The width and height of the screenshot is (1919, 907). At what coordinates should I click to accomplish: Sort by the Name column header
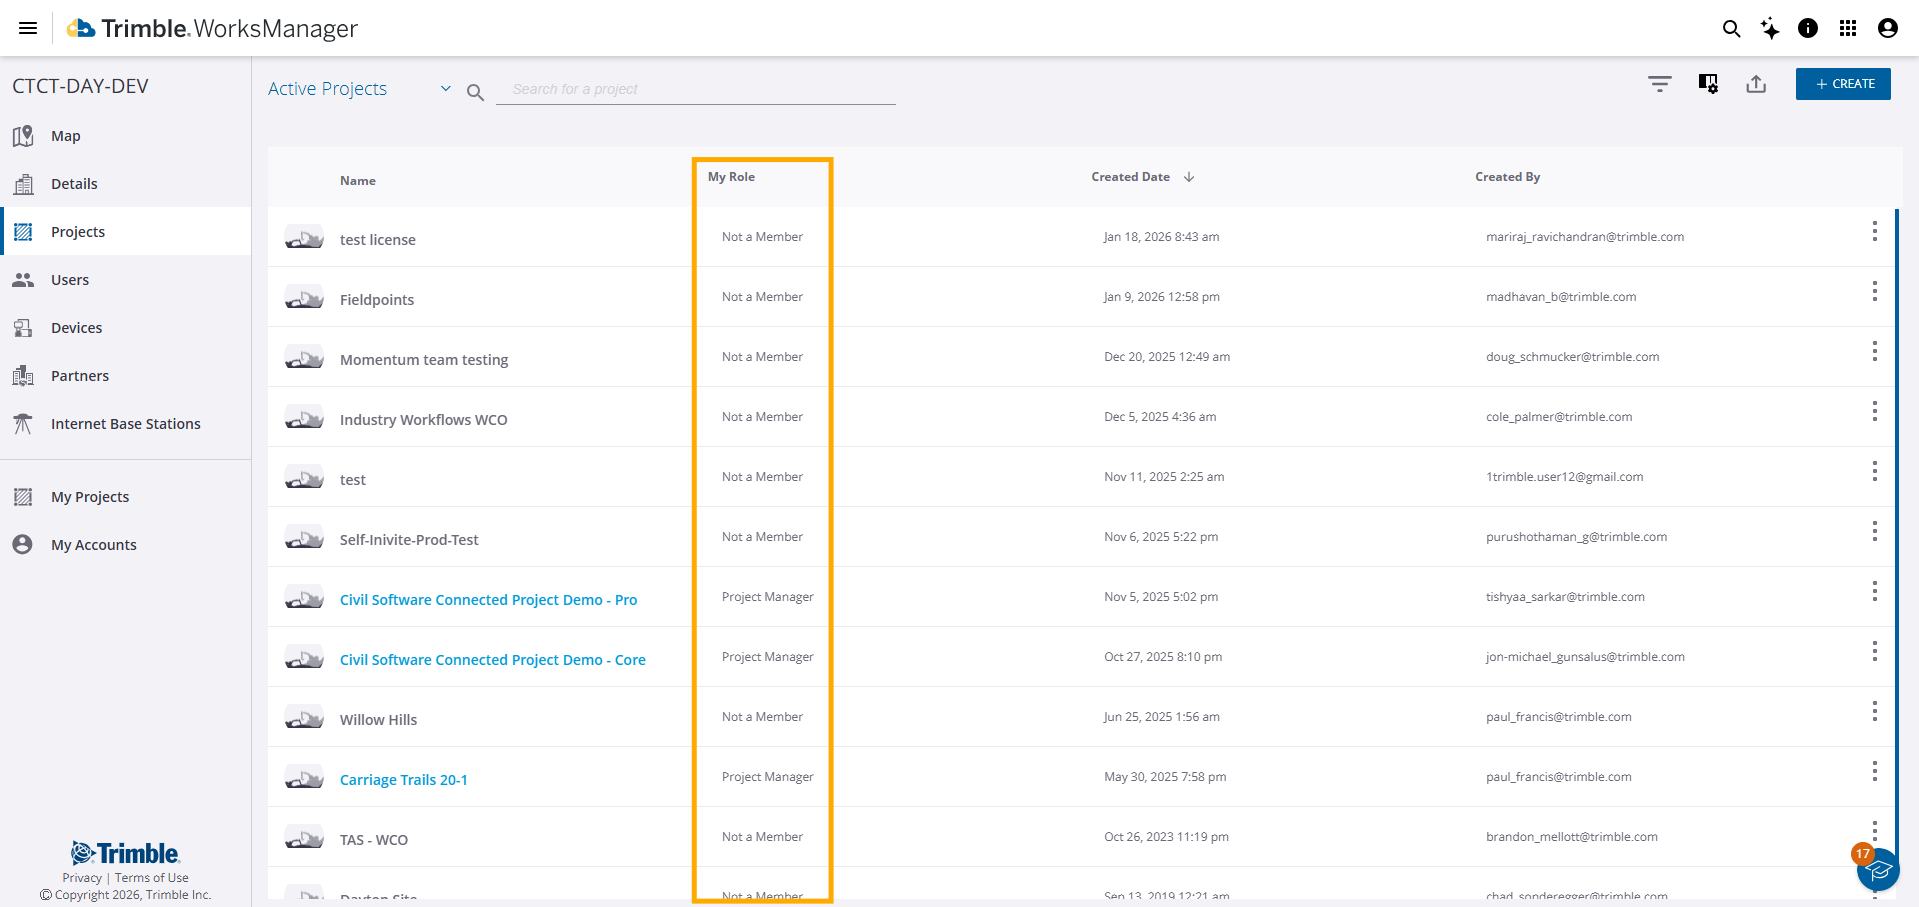(358, 181)
